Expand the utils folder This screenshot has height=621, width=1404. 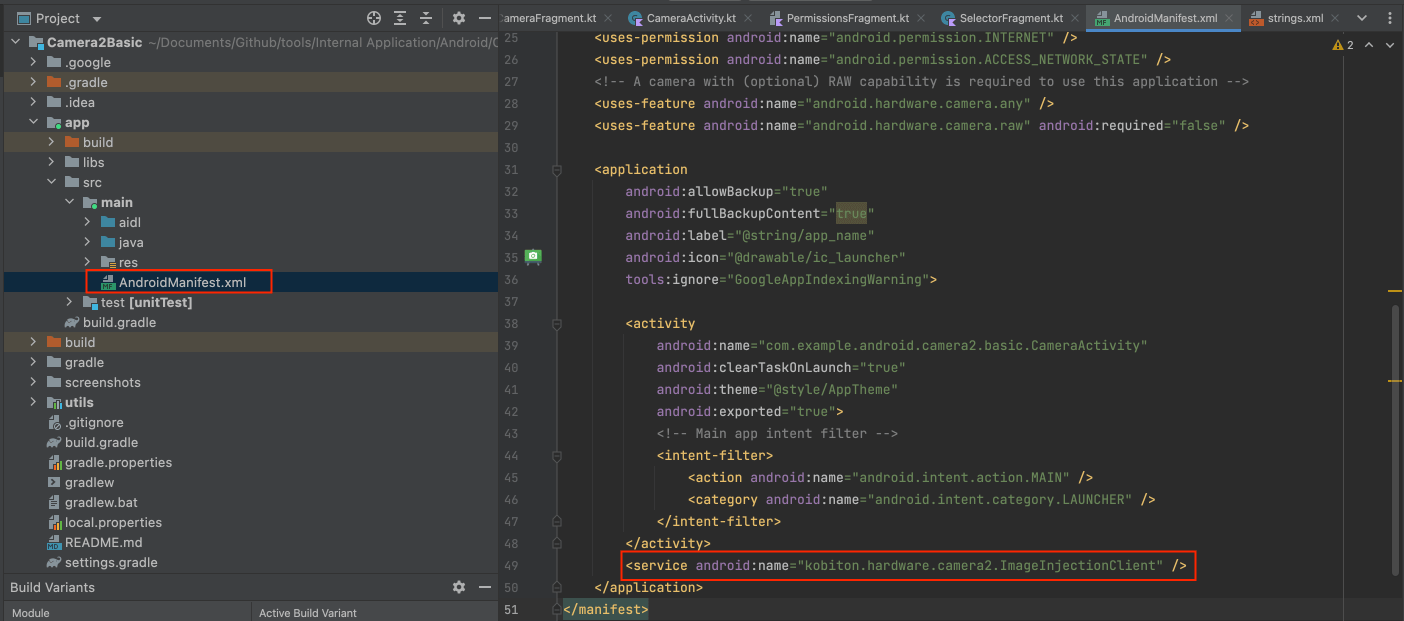pyautogui.click(x=34, y=402)
